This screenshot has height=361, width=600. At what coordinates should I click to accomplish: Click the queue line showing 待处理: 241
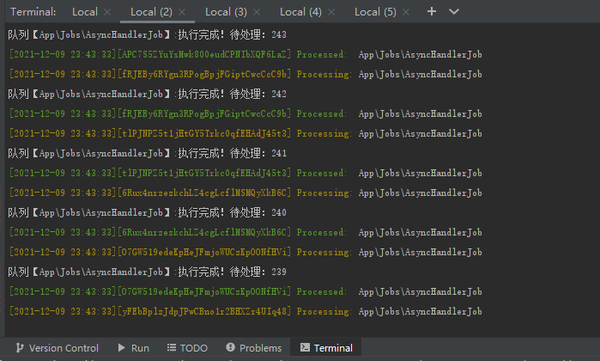(x=147, y=154)
